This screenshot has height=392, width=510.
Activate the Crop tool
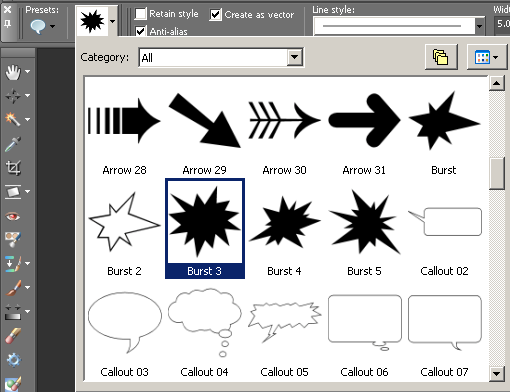[13, 168]
